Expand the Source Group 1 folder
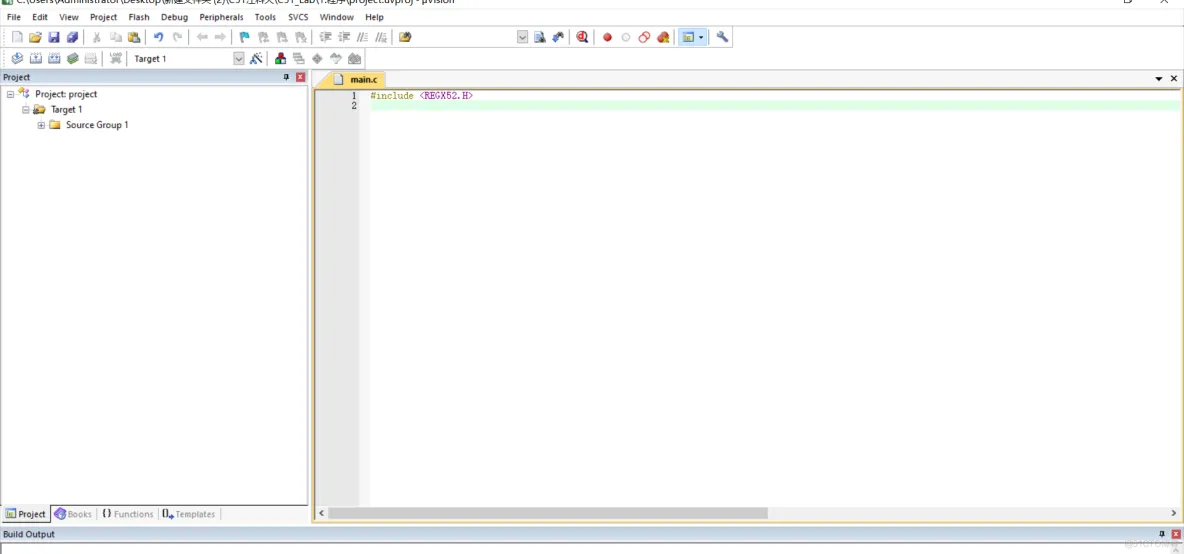 point(42,125)
